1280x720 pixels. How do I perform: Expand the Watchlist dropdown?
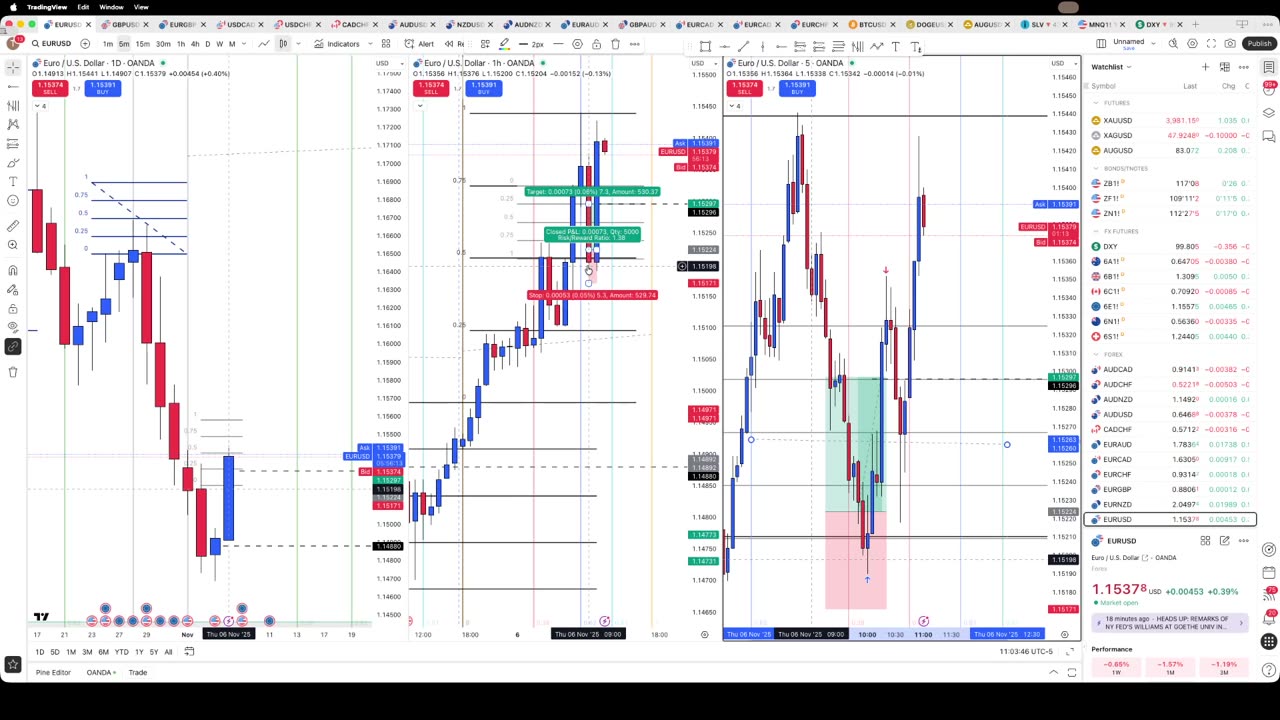coord(1111,67)
